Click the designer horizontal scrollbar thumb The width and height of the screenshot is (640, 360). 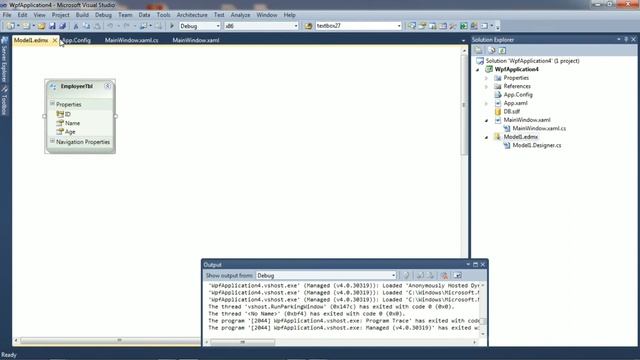119,340
